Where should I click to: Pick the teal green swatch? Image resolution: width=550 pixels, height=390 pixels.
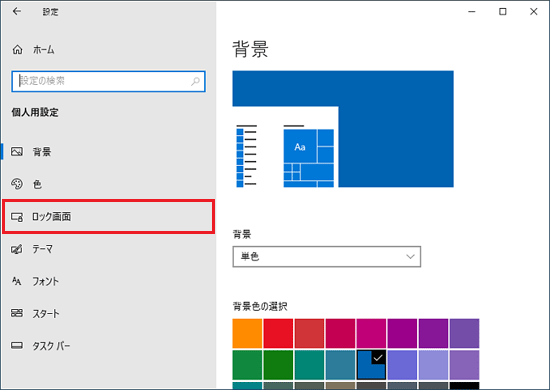click(x=309, y=365)
